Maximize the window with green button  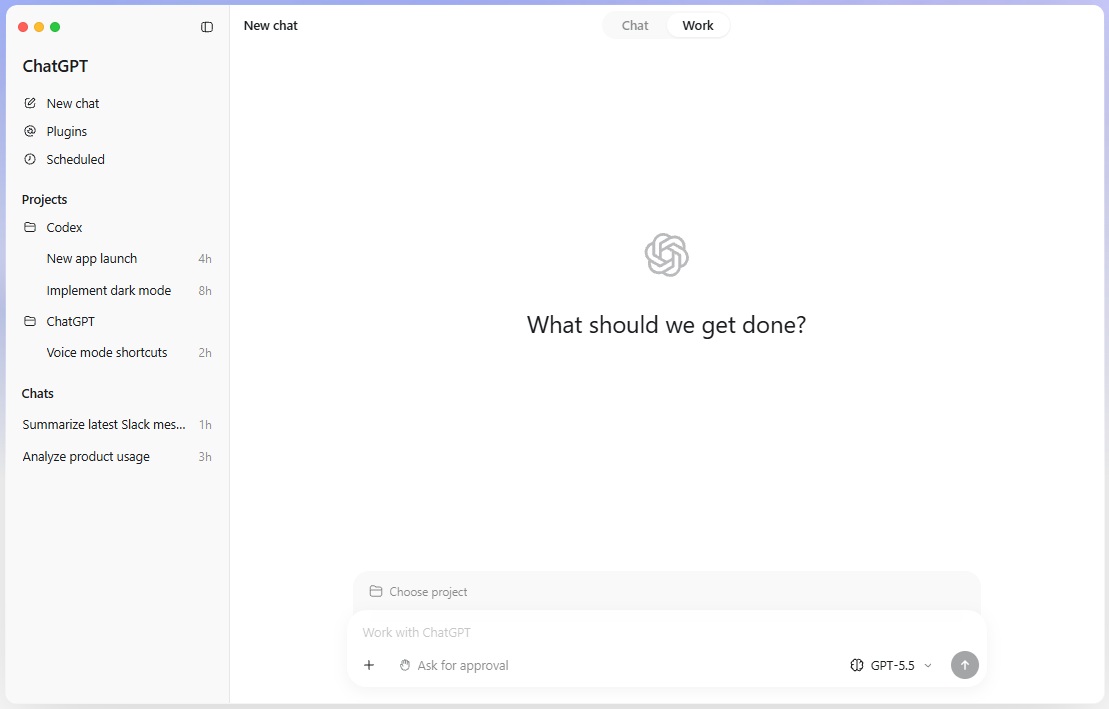click(55, 27)
